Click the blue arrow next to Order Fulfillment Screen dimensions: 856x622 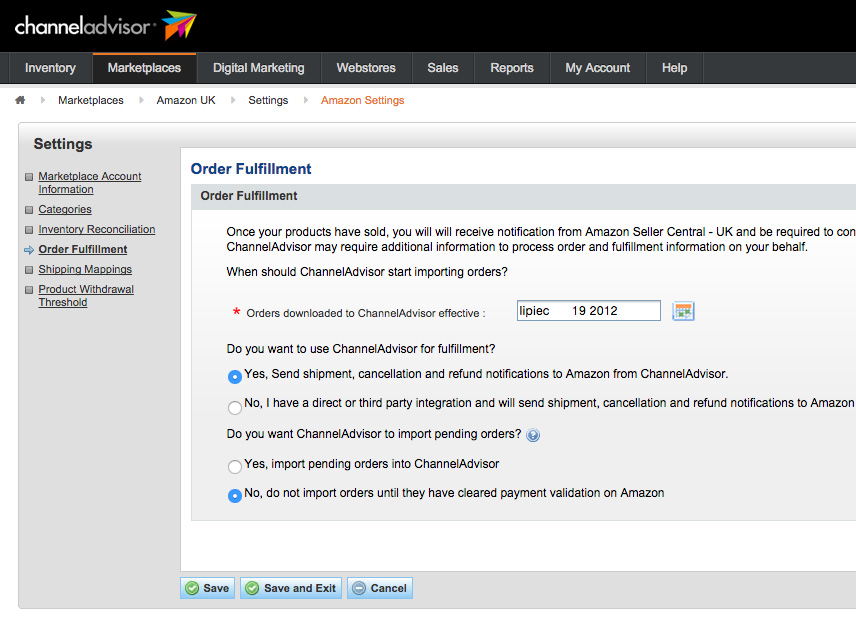pyautogui.click(x=29, y=250)
